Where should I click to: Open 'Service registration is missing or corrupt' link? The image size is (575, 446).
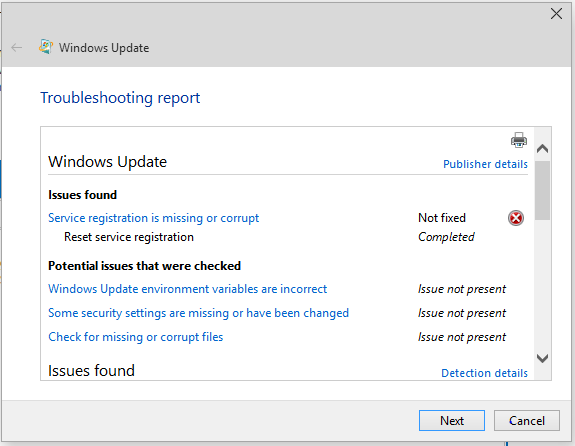click(153, 218)
